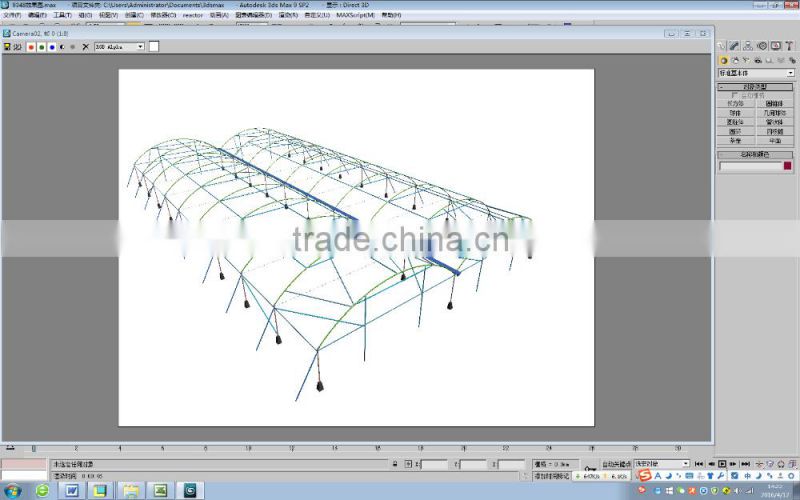
Task: Open the Utilities panel with hammer icon
Action: [788, 46]
